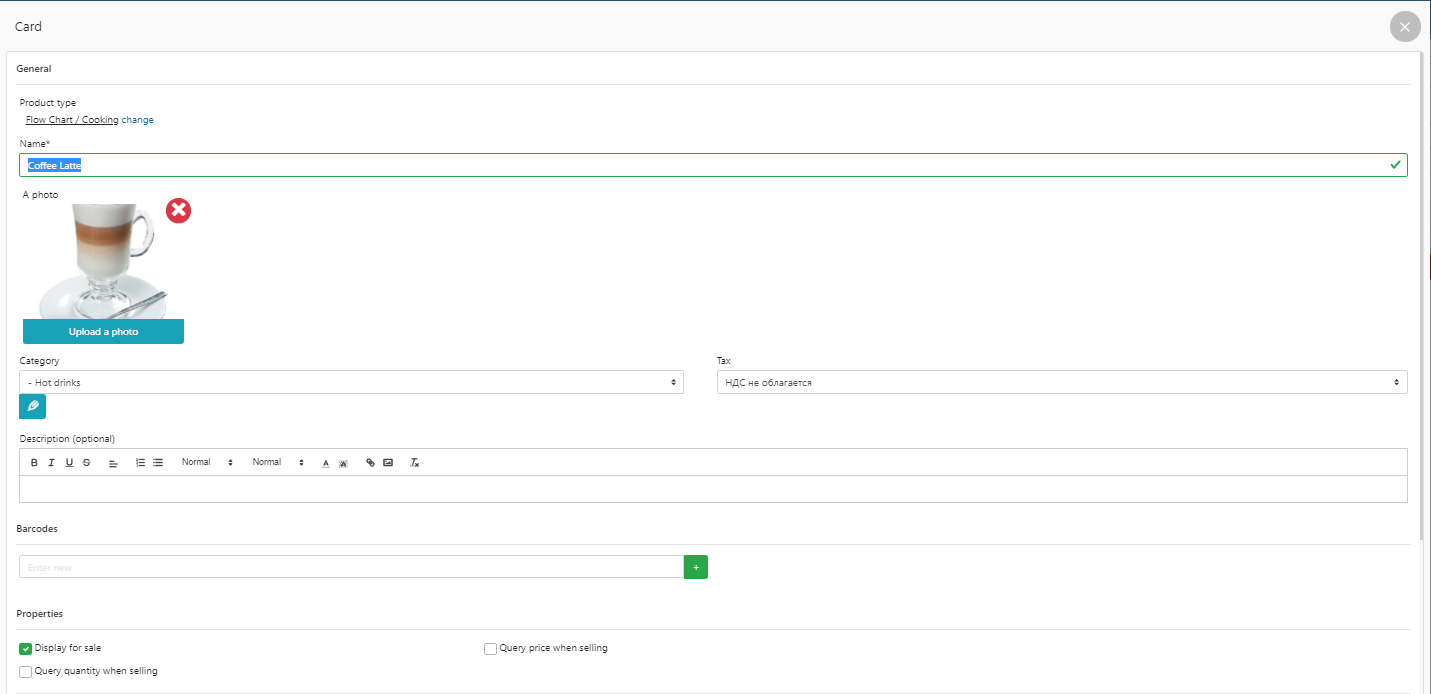Uncheck the Display for sale checkbox
Image resolution: width=1431 pixels, height=694 pixels.
(x=26, y=649)
